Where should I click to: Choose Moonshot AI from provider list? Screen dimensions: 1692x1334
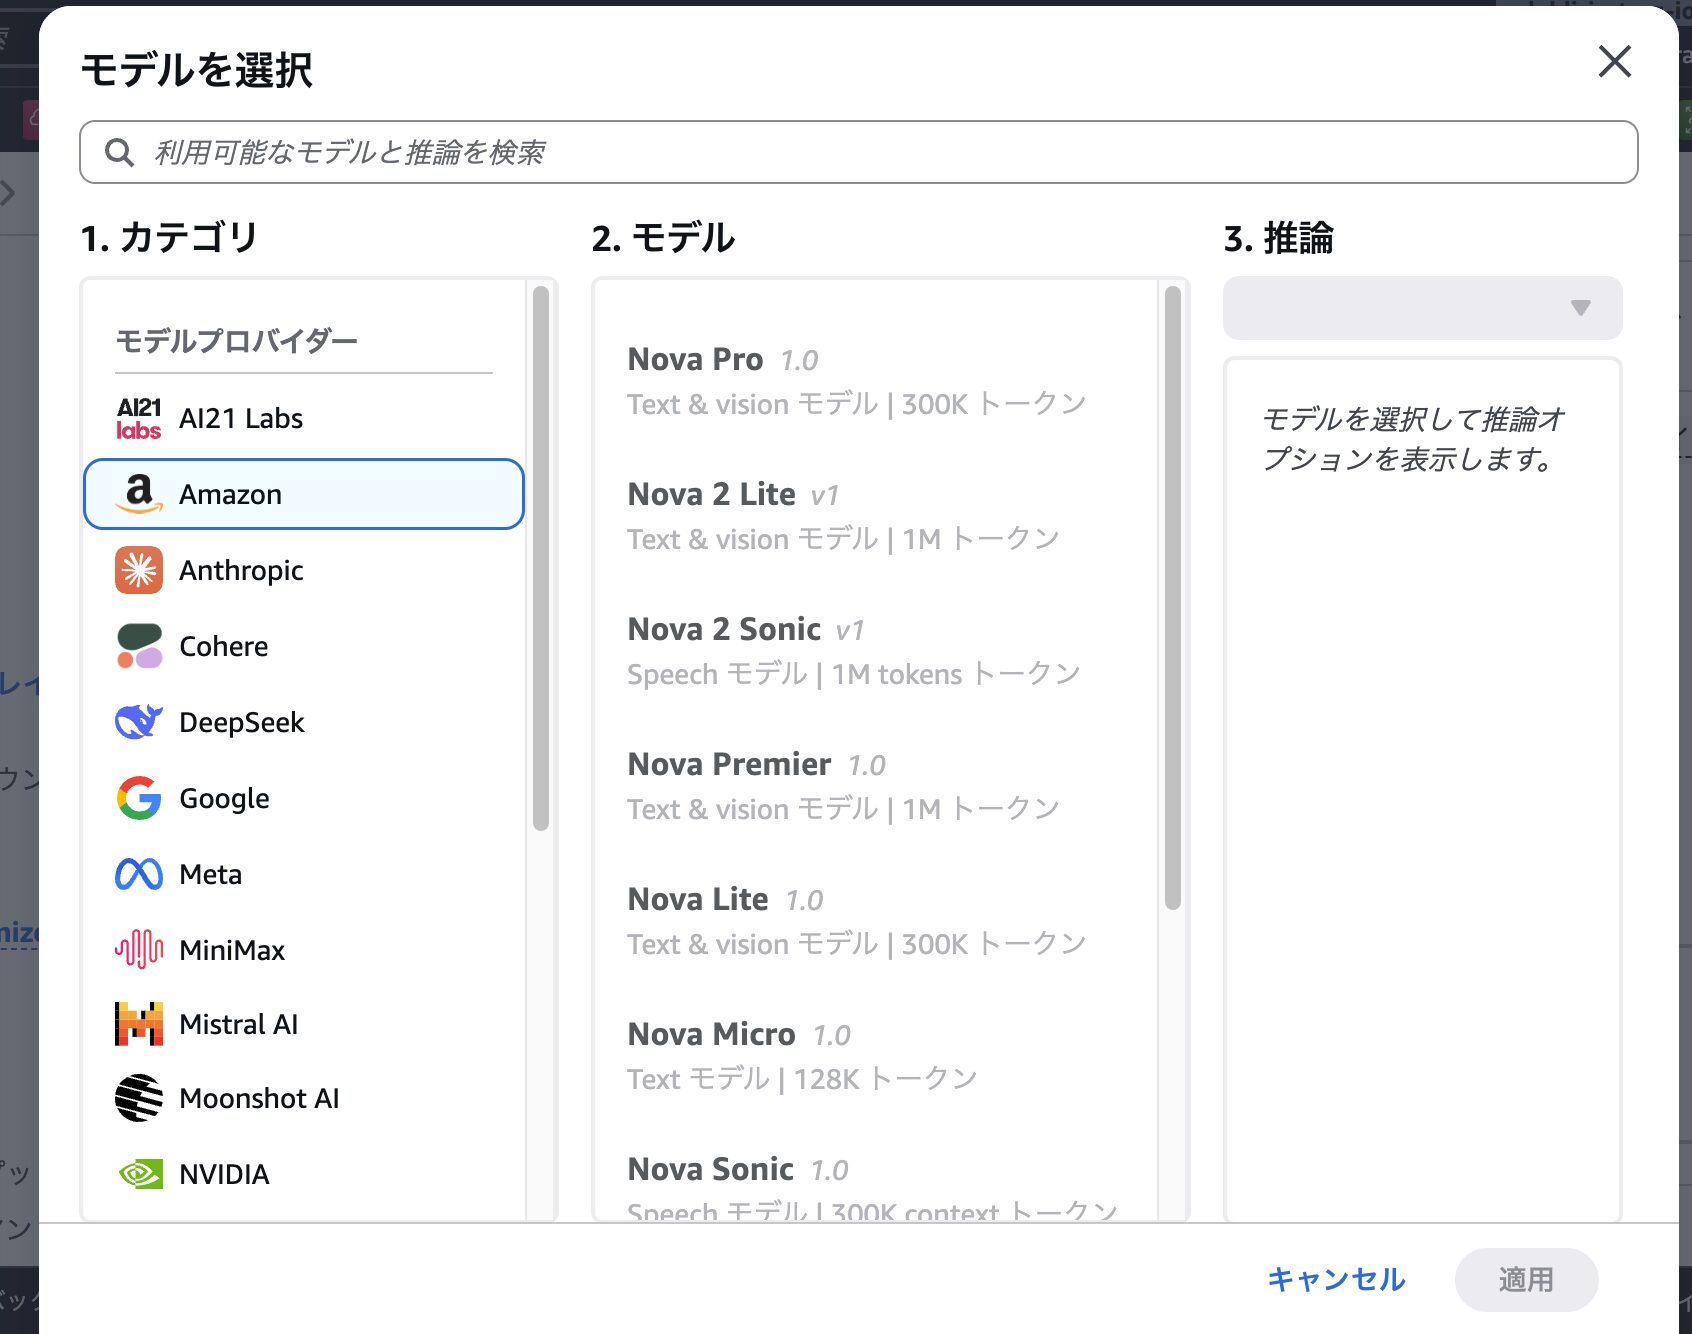coord(259,1099)
